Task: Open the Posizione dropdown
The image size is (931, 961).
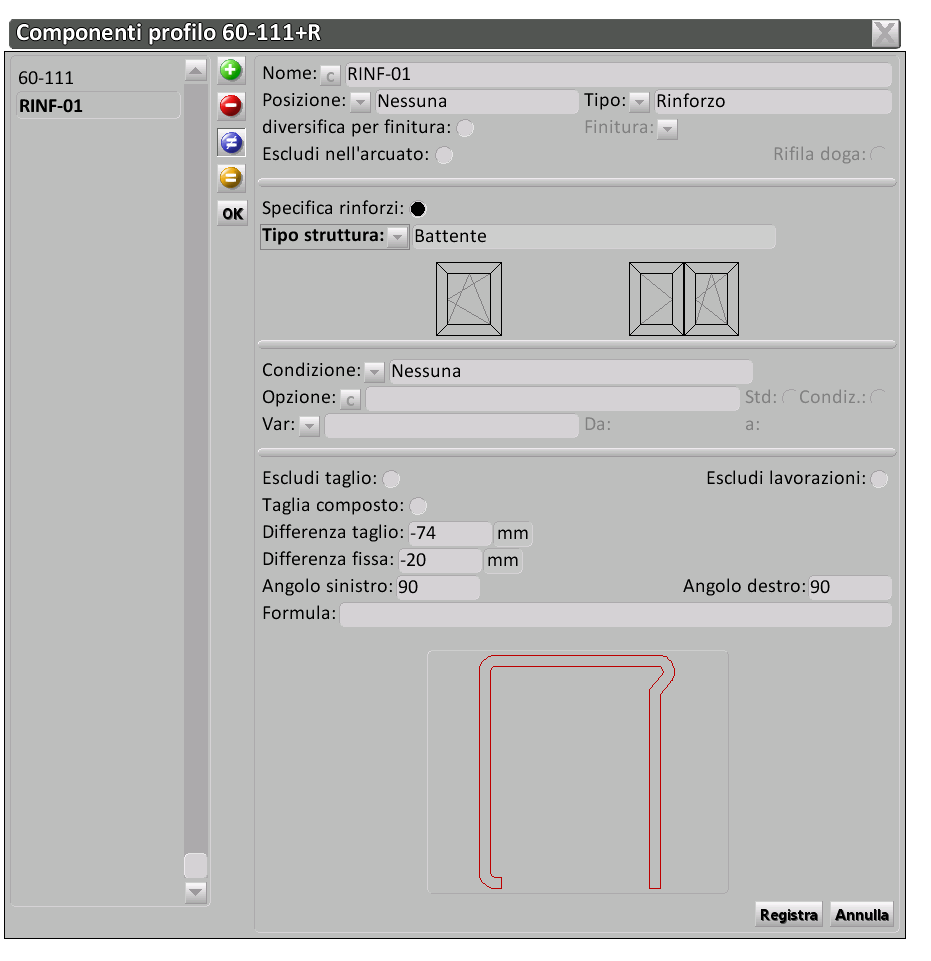Action: 360,102
